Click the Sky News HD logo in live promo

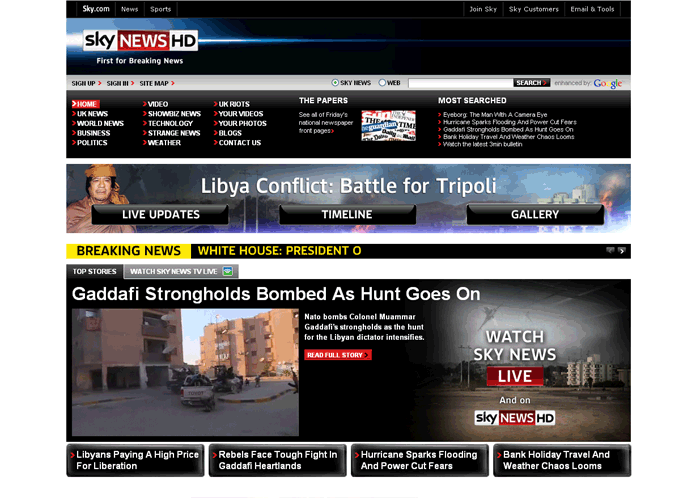pos(514,418)
